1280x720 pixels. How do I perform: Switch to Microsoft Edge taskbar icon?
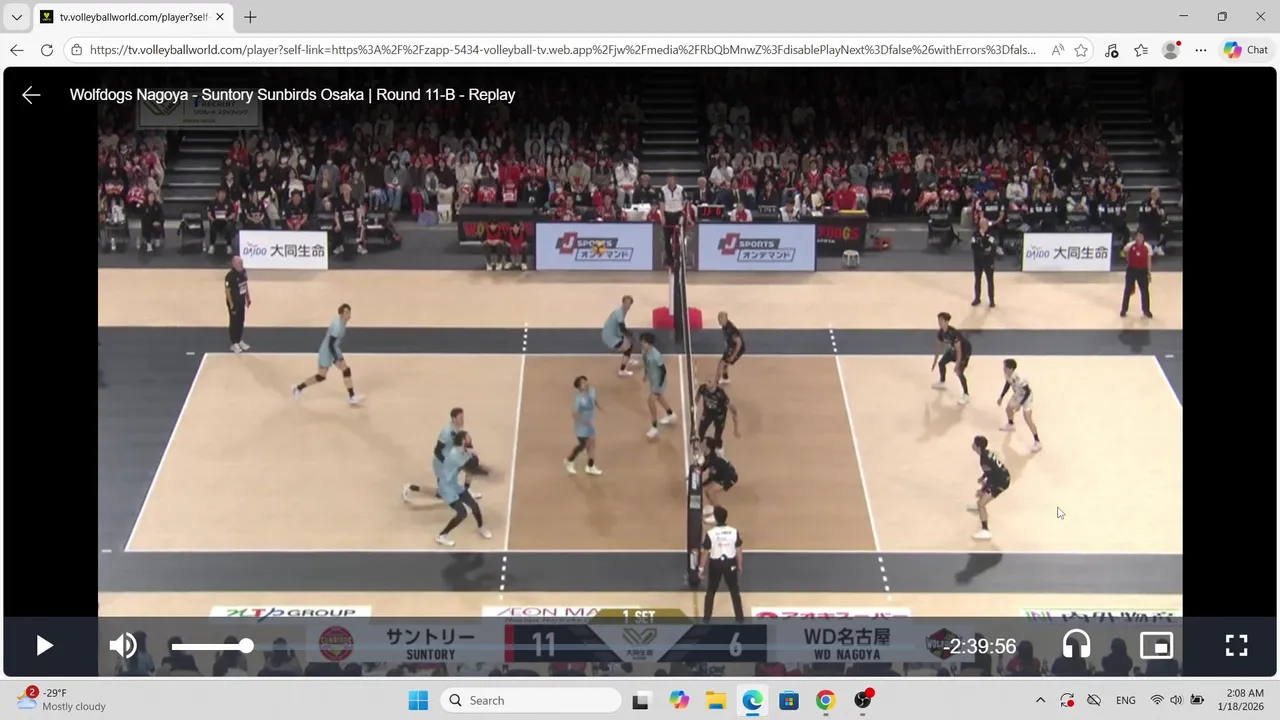(x=752, y=700)
